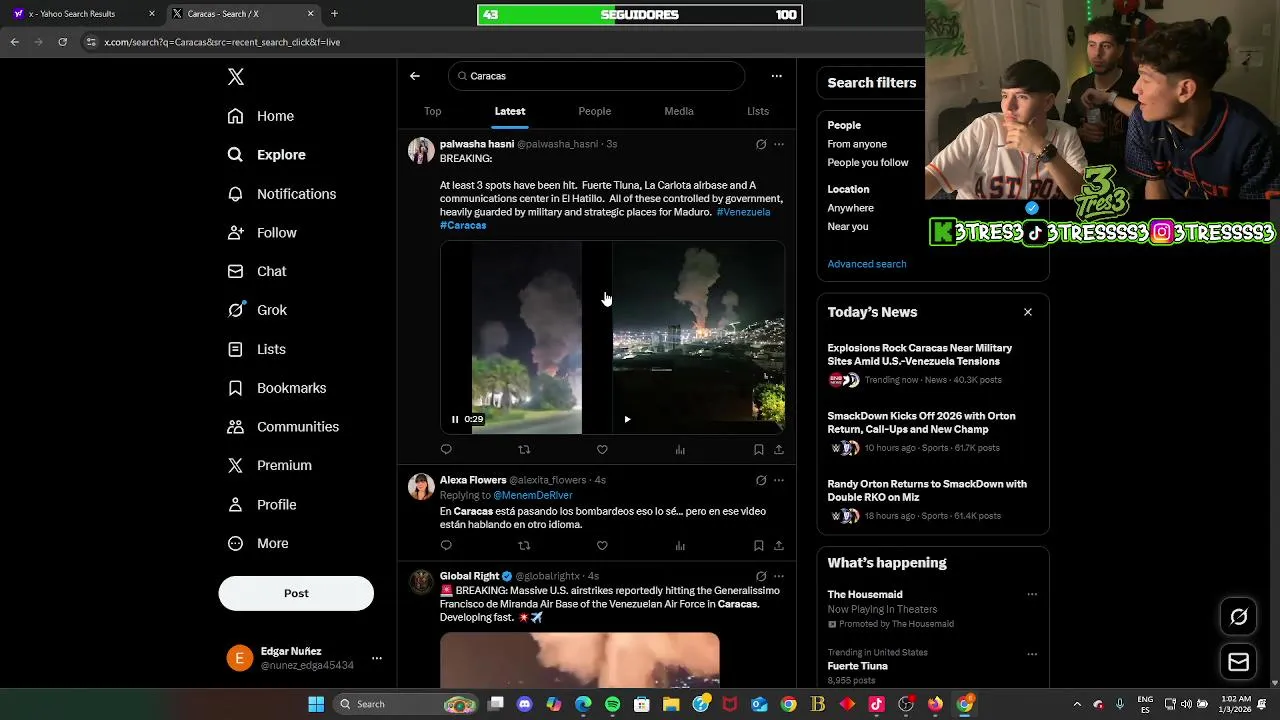Click the X logo in sidebar

click(235, 77)
